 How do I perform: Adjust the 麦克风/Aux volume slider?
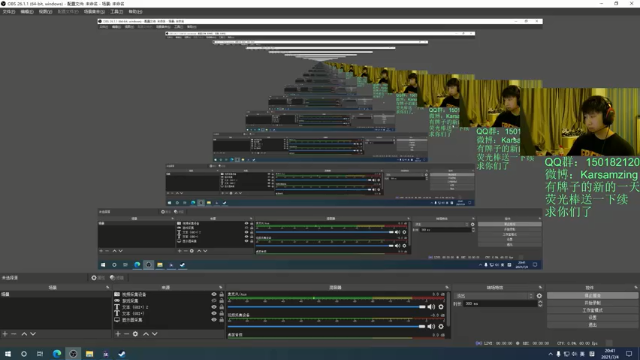click(x=327, y=307)
